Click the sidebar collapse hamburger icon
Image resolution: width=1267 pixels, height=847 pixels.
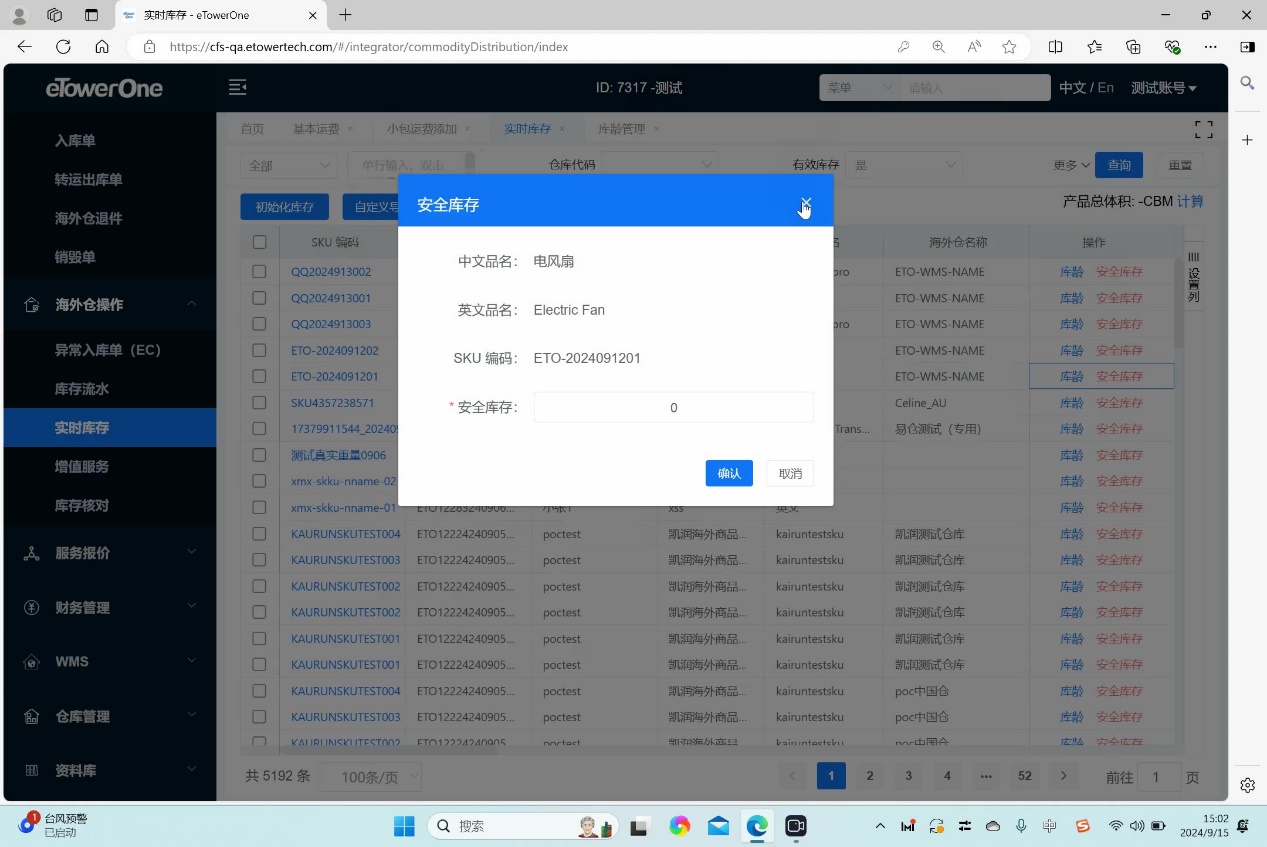coord(238,88)
